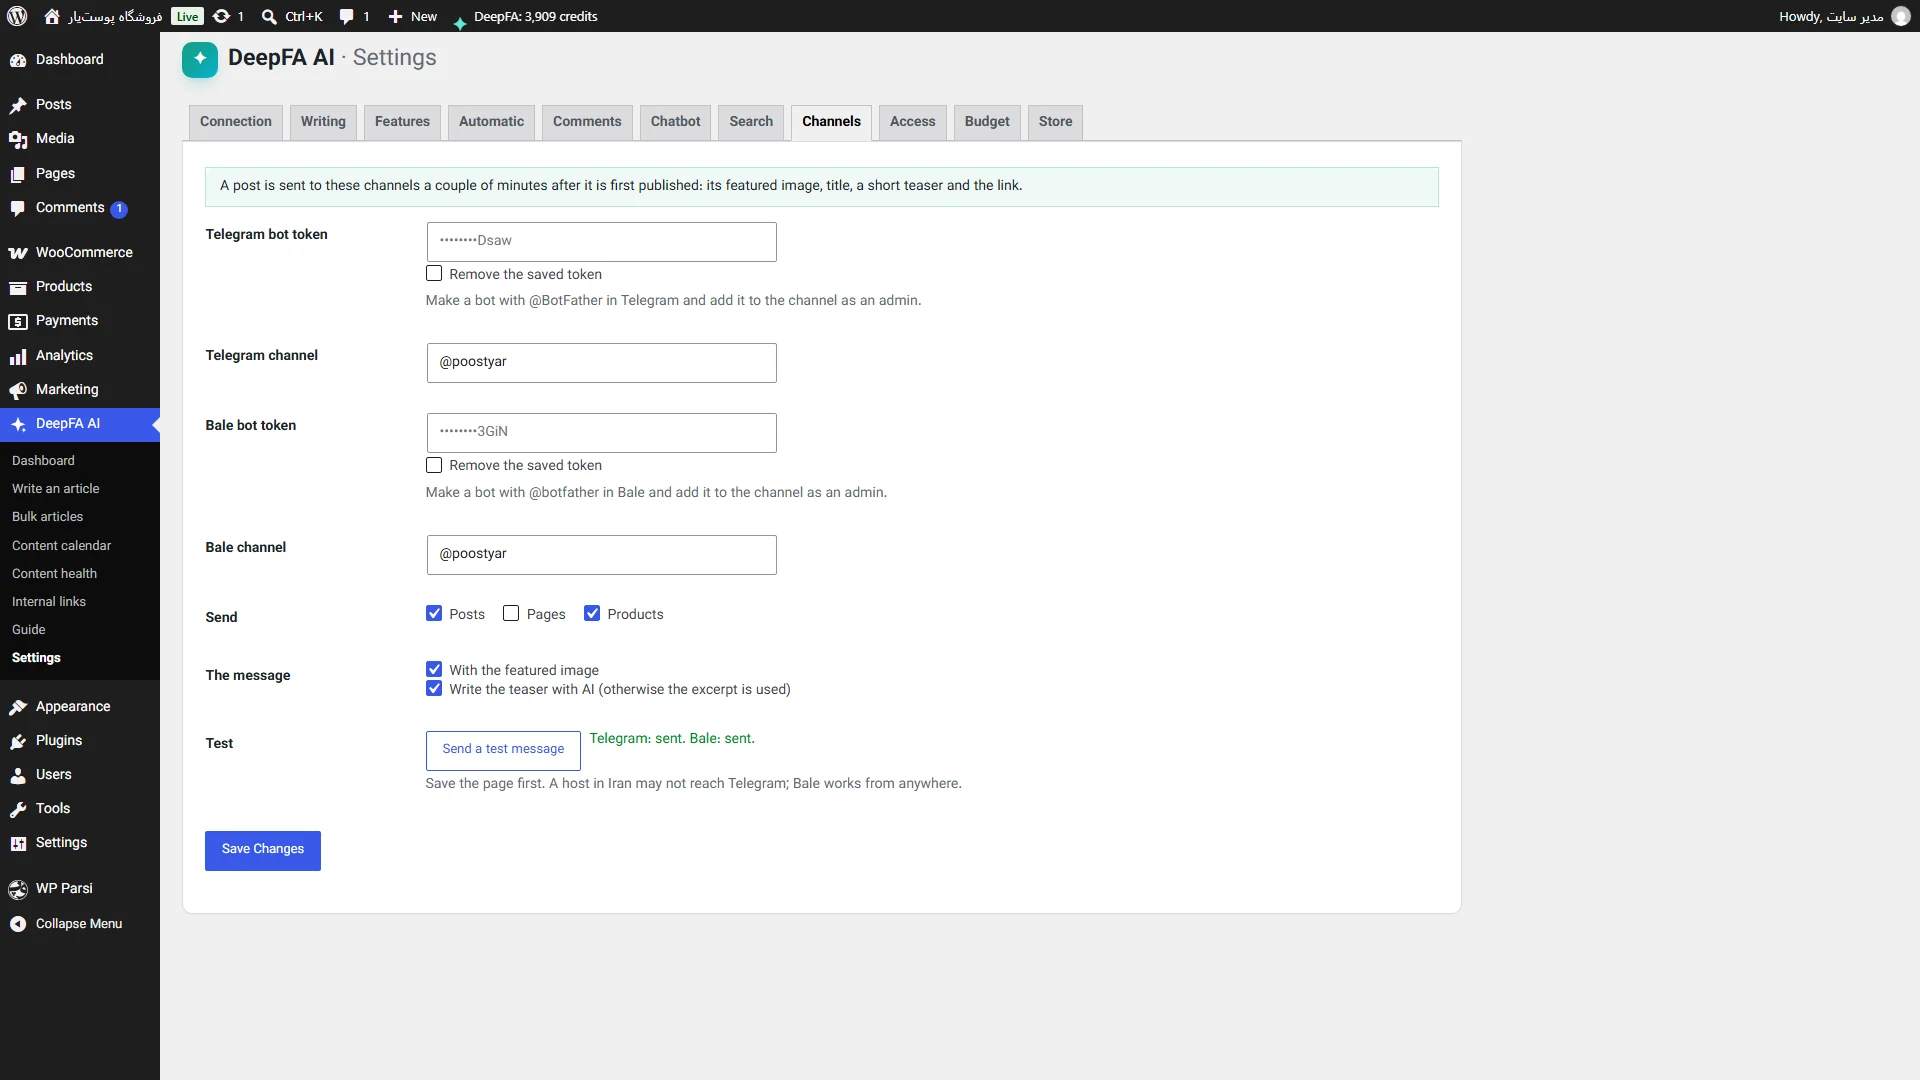
Task: Uncheck the Posts send checkbox
Action: [434, 613]
